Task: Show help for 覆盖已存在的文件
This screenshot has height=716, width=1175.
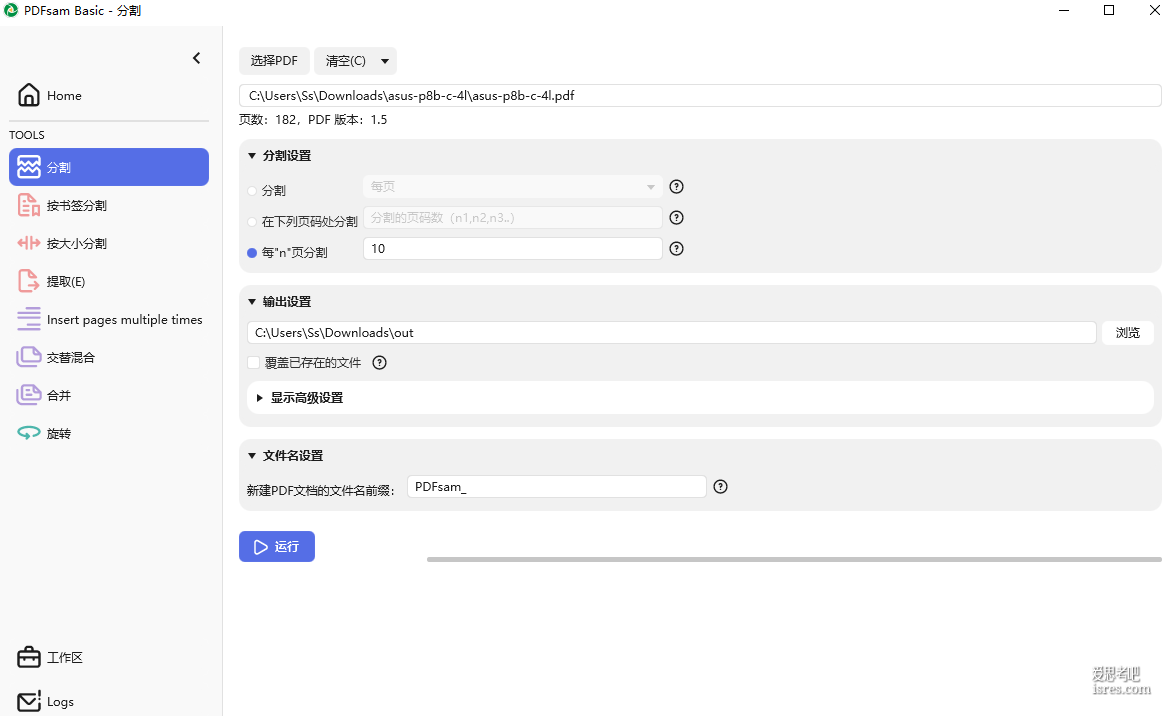Action: [x=380, y=363]
